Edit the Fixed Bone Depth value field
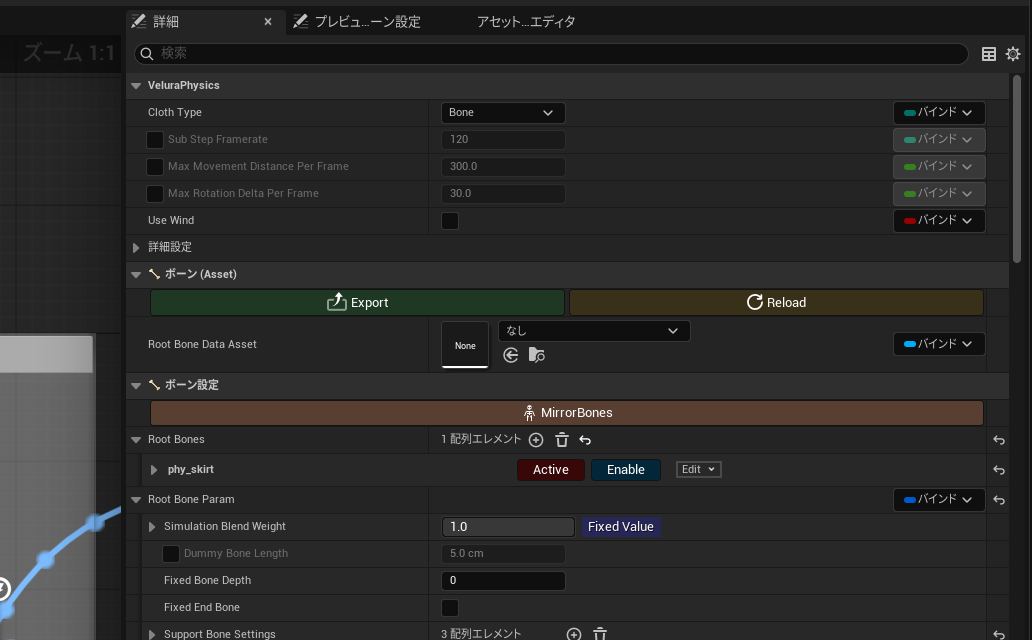The image size is (1032, 640). coord(503,581)
